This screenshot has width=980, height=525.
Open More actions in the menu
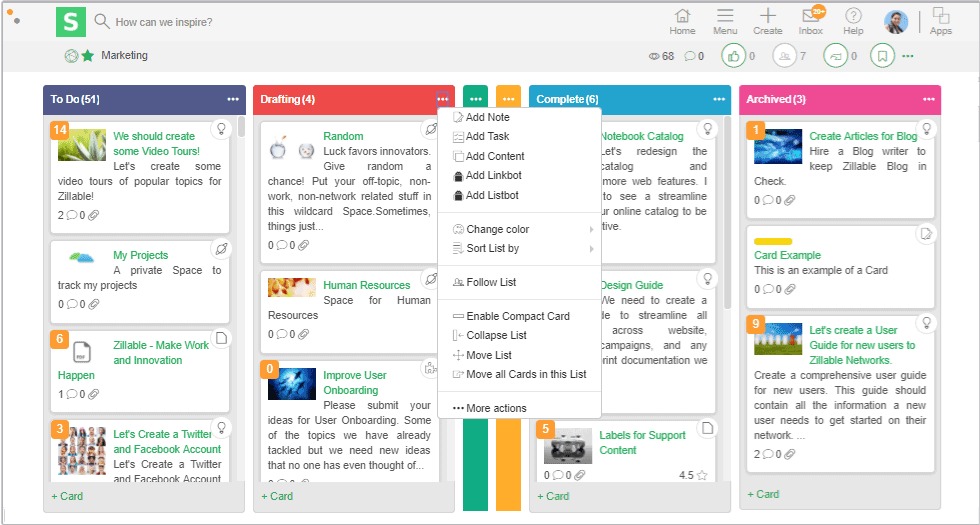[x=519, y=408]
